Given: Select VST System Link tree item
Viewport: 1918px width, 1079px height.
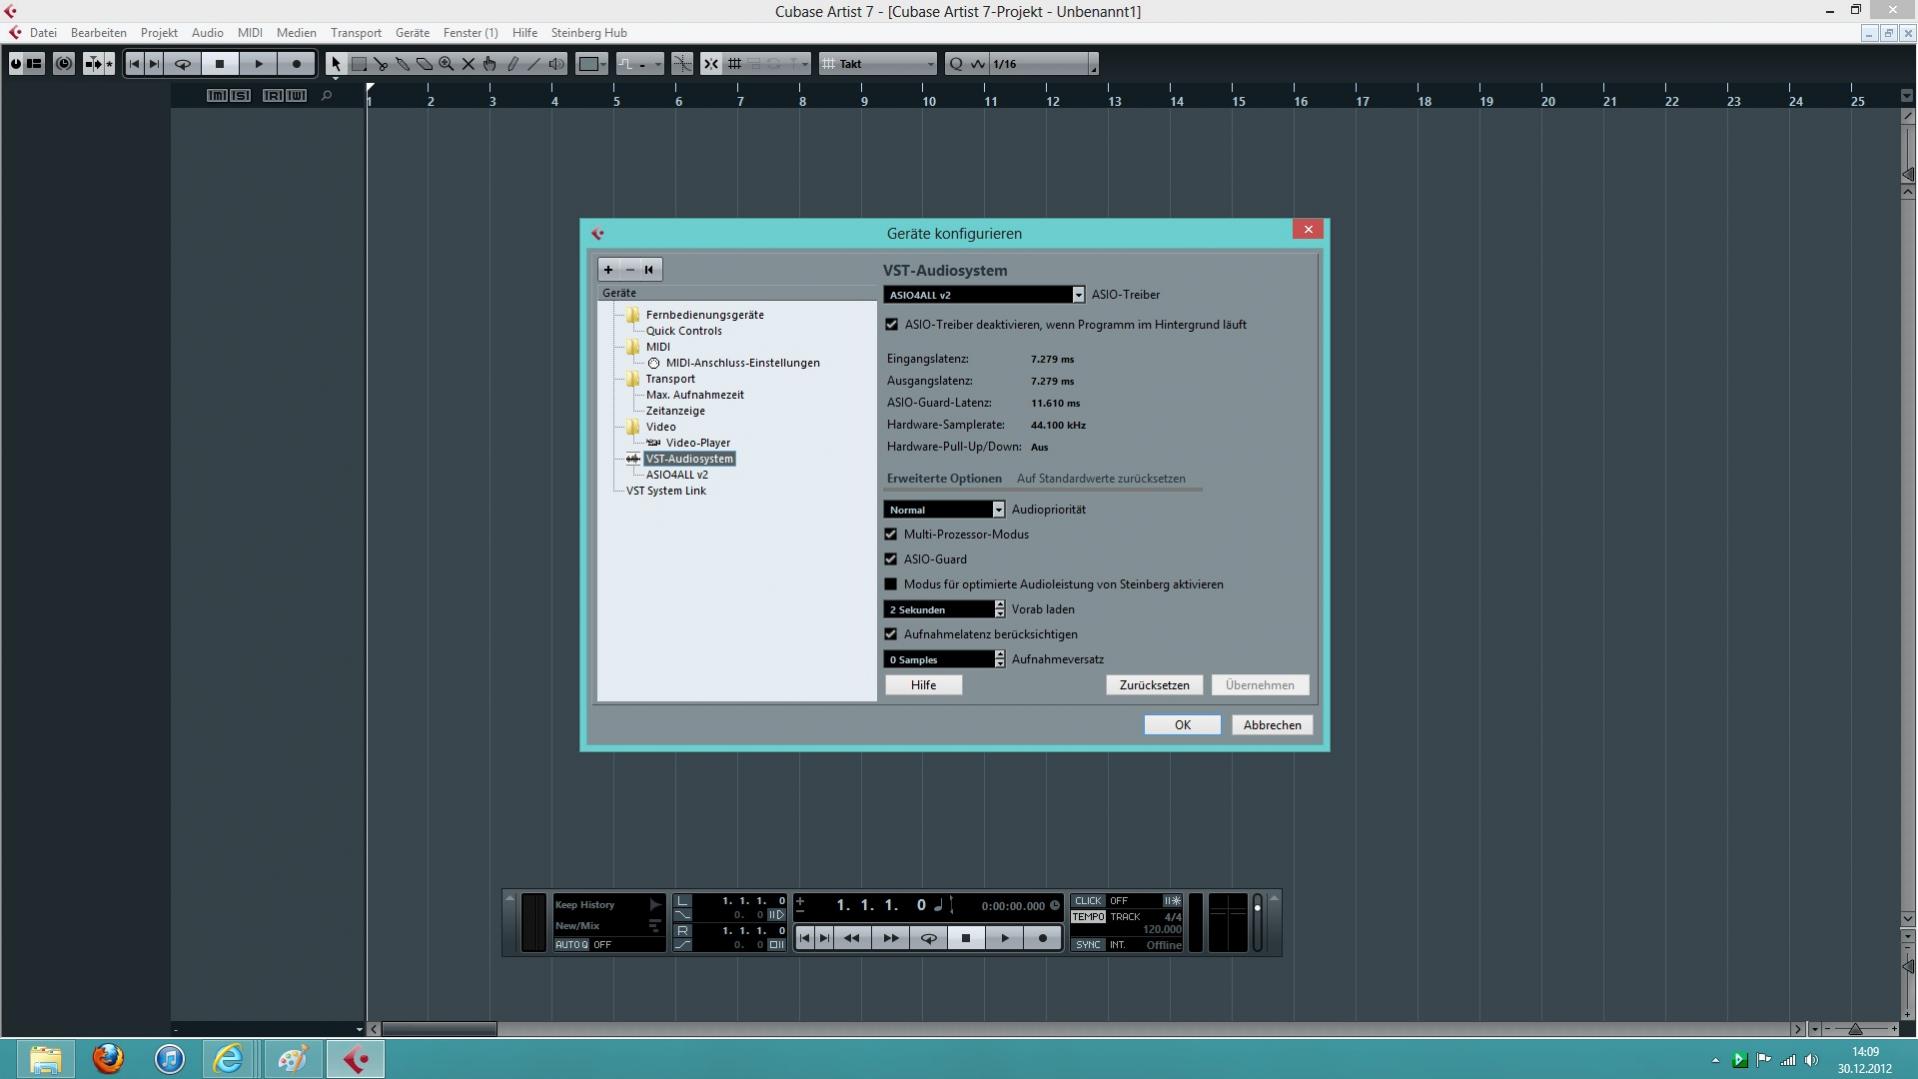Looking at the screenshot, I should click(x=666, y=491).
